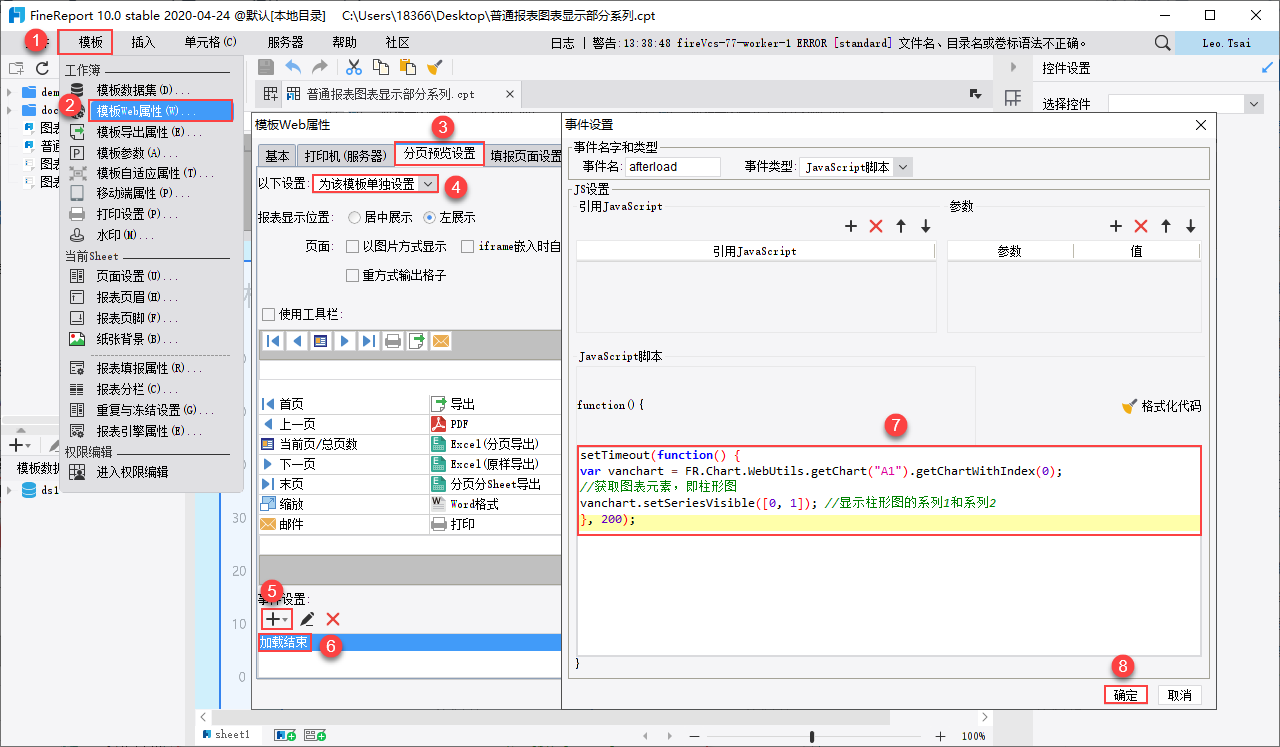The image size is (1280, 747).
Task: Check the iframe嵌入时 checkbox
Action: (x=468, y=246)
